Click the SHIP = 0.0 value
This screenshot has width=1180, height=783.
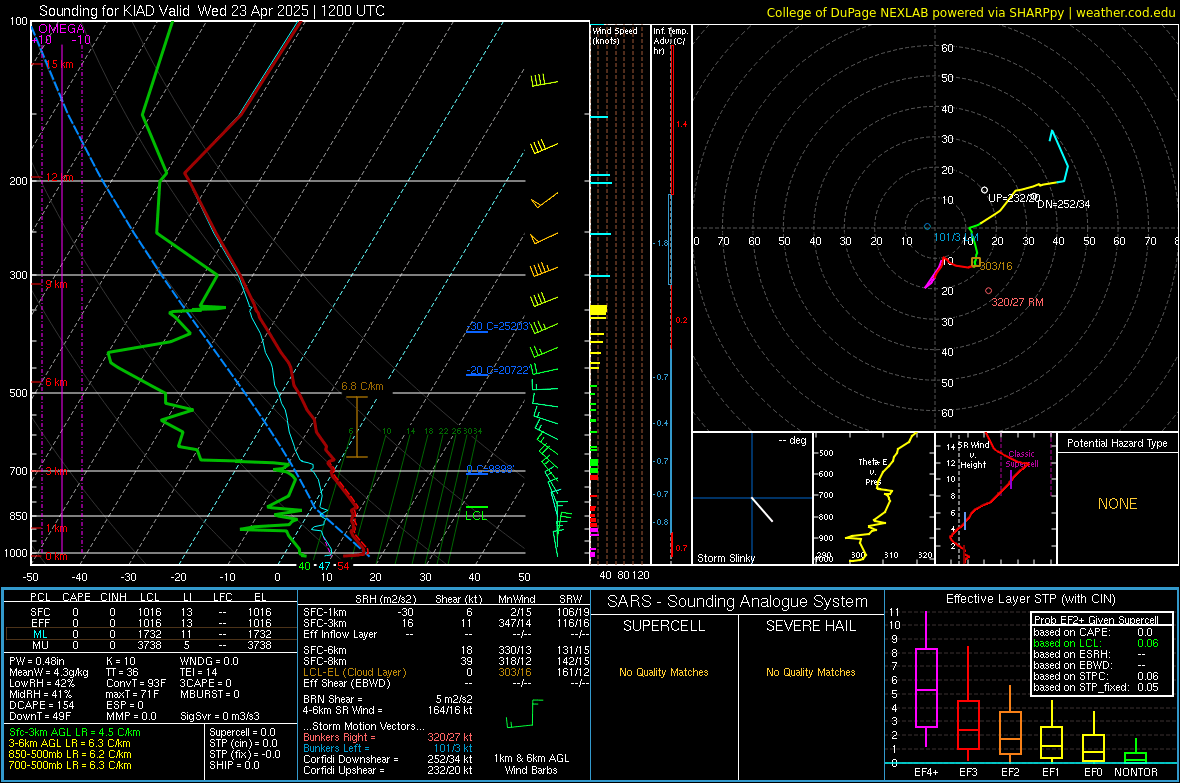[x=235, y=765]
